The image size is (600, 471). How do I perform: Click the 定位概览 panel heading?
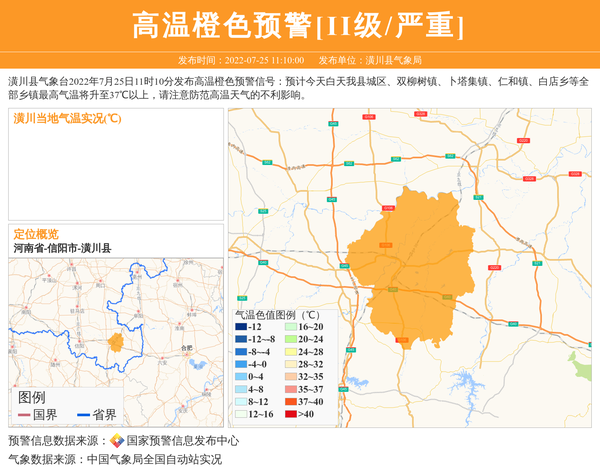tap(36, 234)
